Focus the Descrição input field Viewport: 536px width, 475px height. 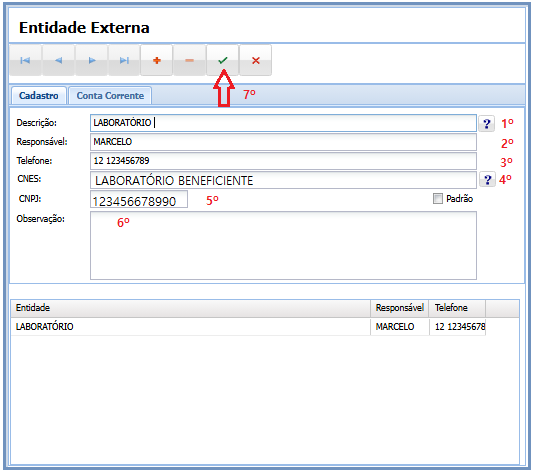pyautogui.click(x=283, y=123)
